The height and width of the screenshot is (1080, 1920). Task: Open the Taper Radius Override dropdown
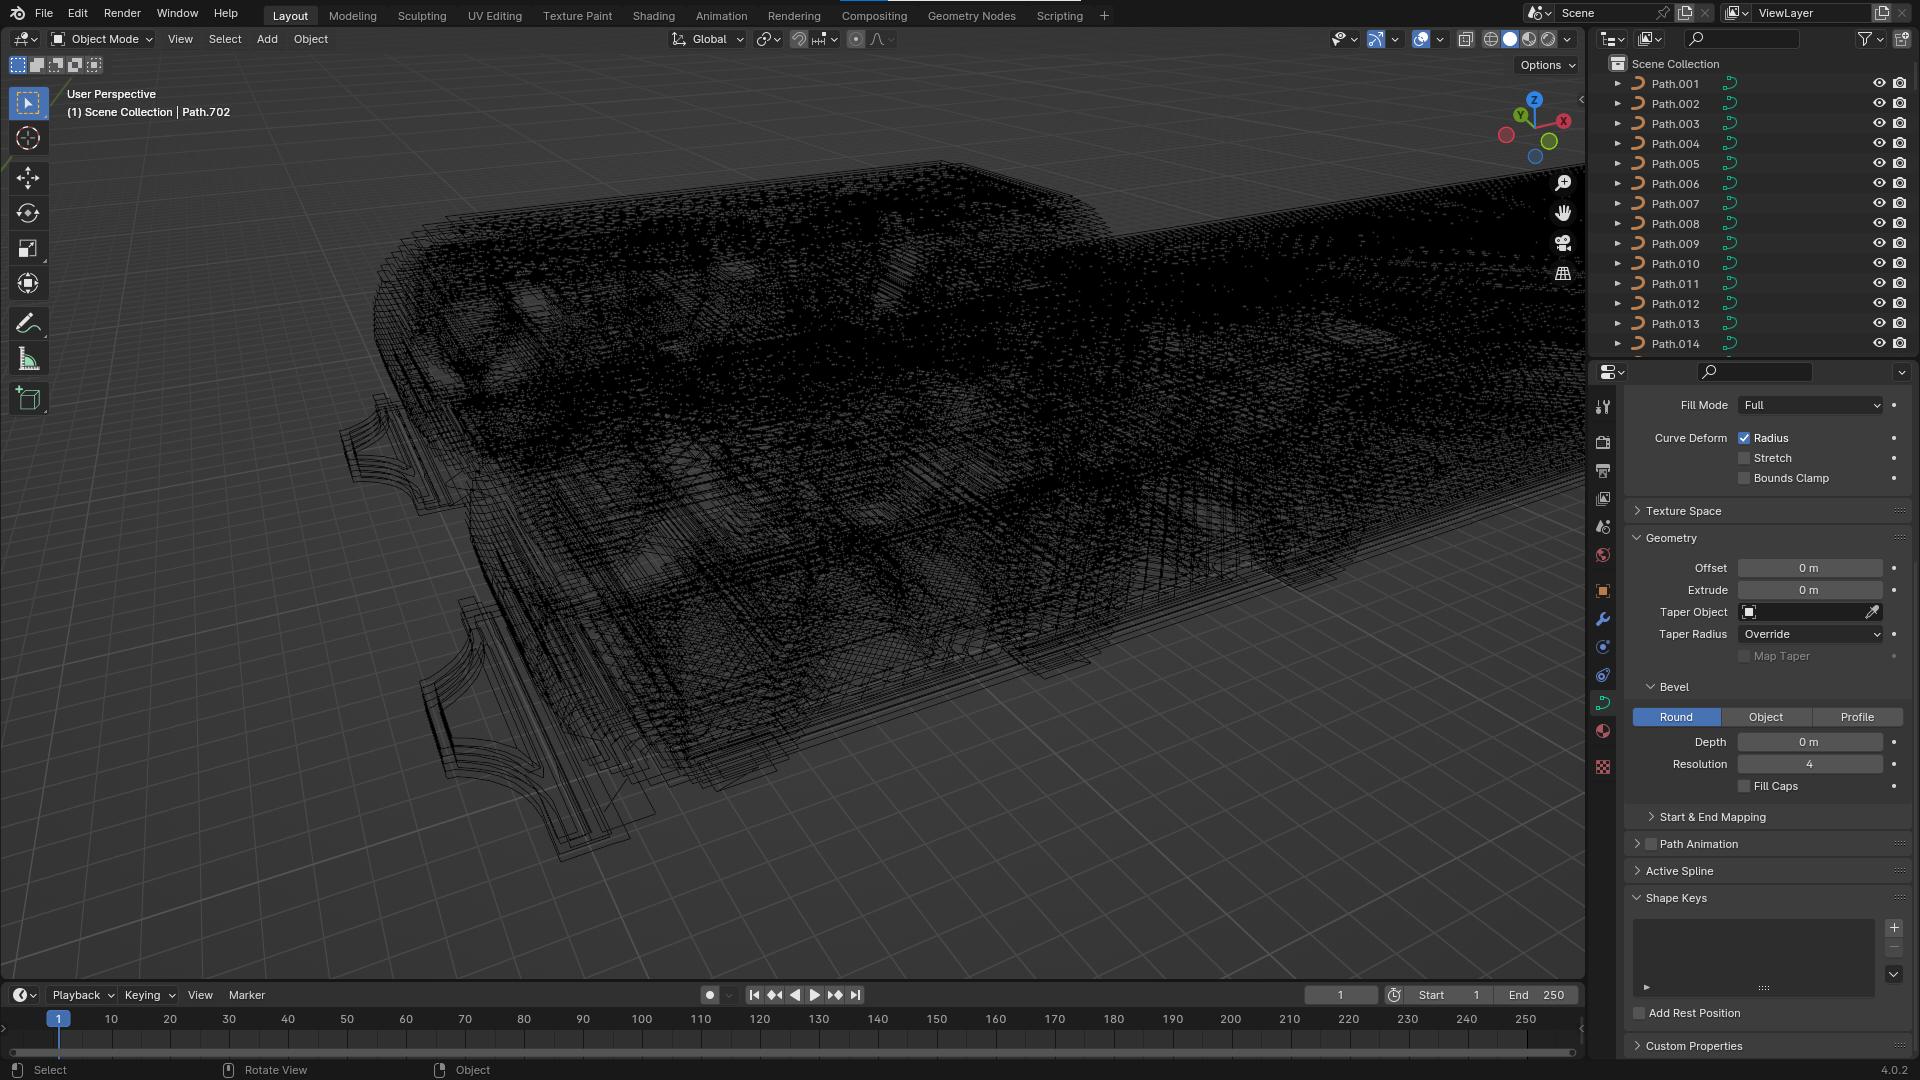1810,634
